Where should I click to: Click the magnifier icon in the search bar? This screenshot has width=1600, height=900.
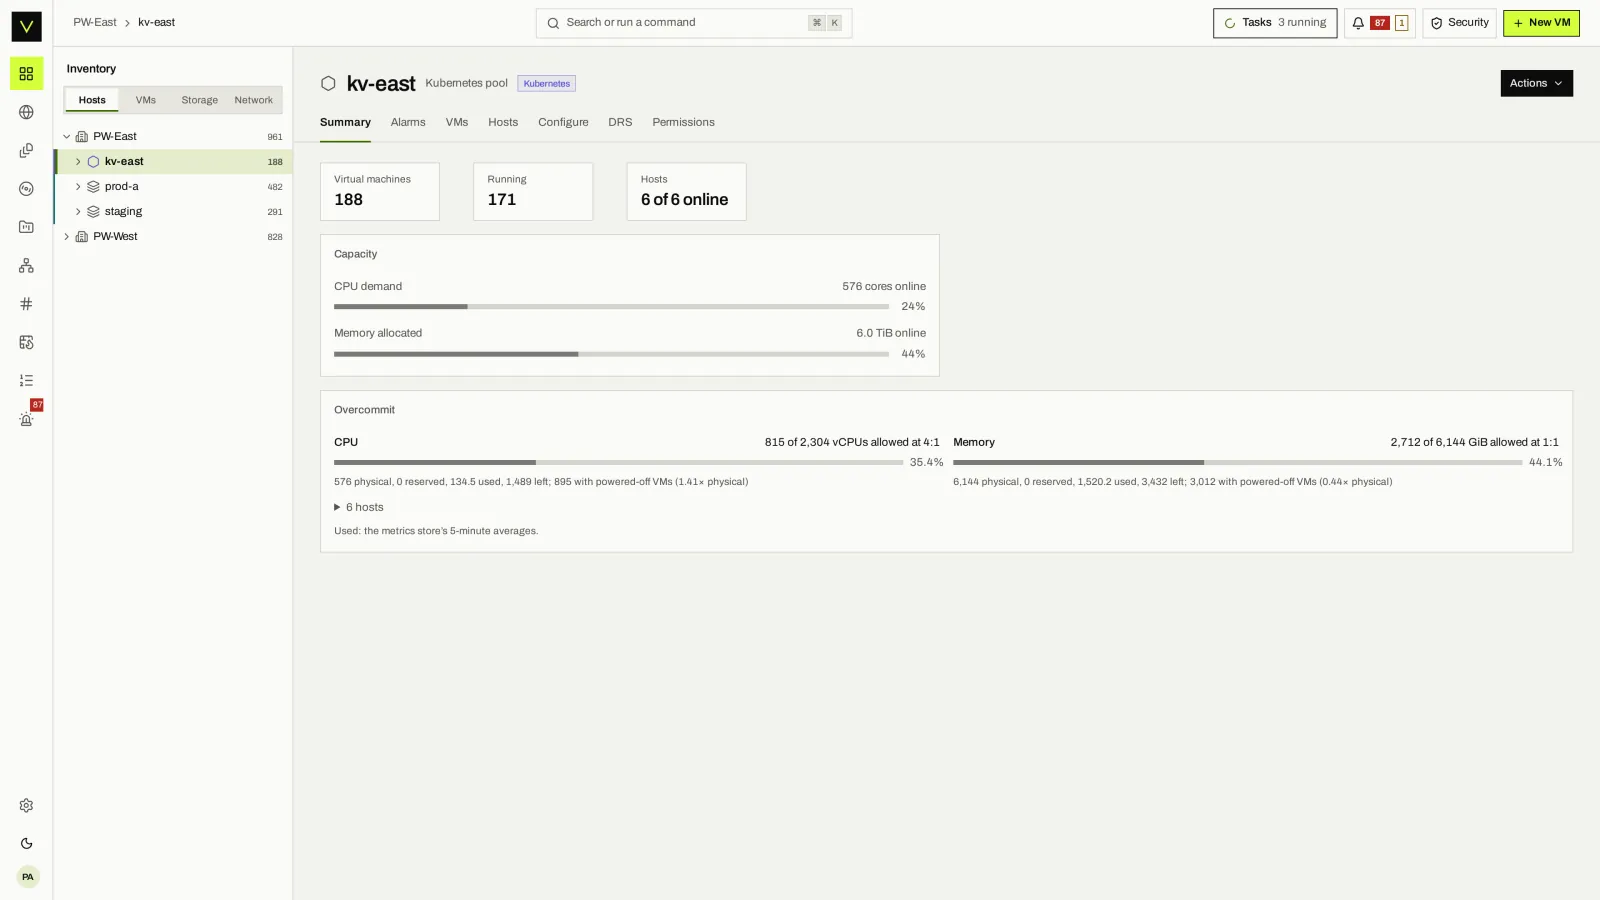pyautogui.click(x=553, y=23)
